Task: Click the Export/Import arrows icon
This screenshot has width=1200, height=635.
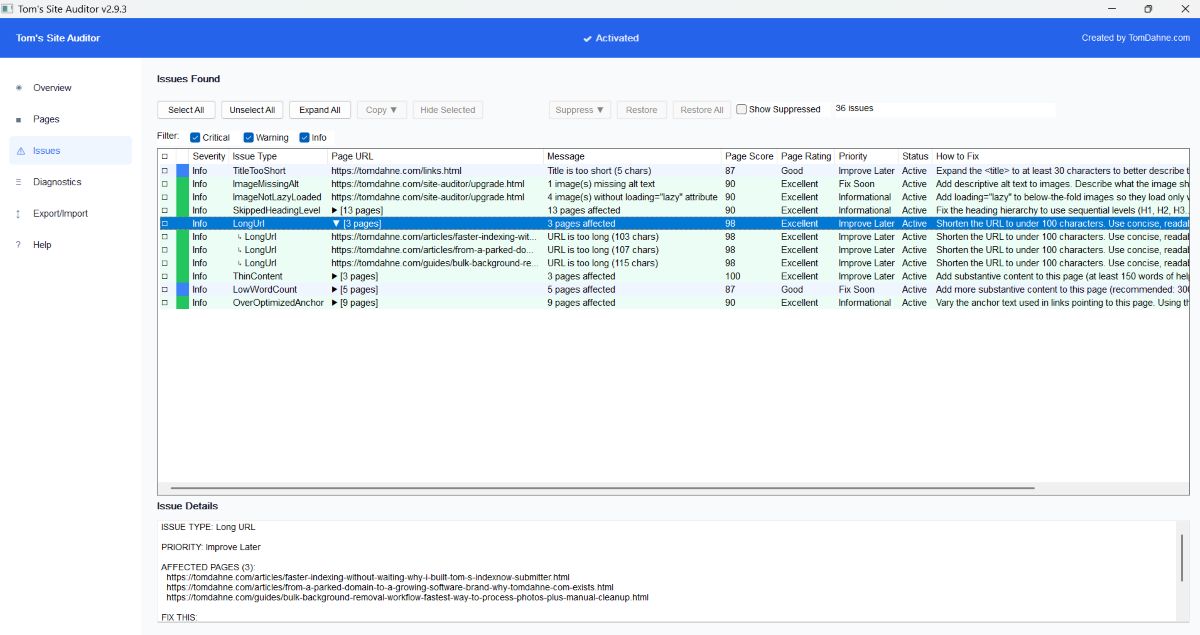Action: point(18,213)
